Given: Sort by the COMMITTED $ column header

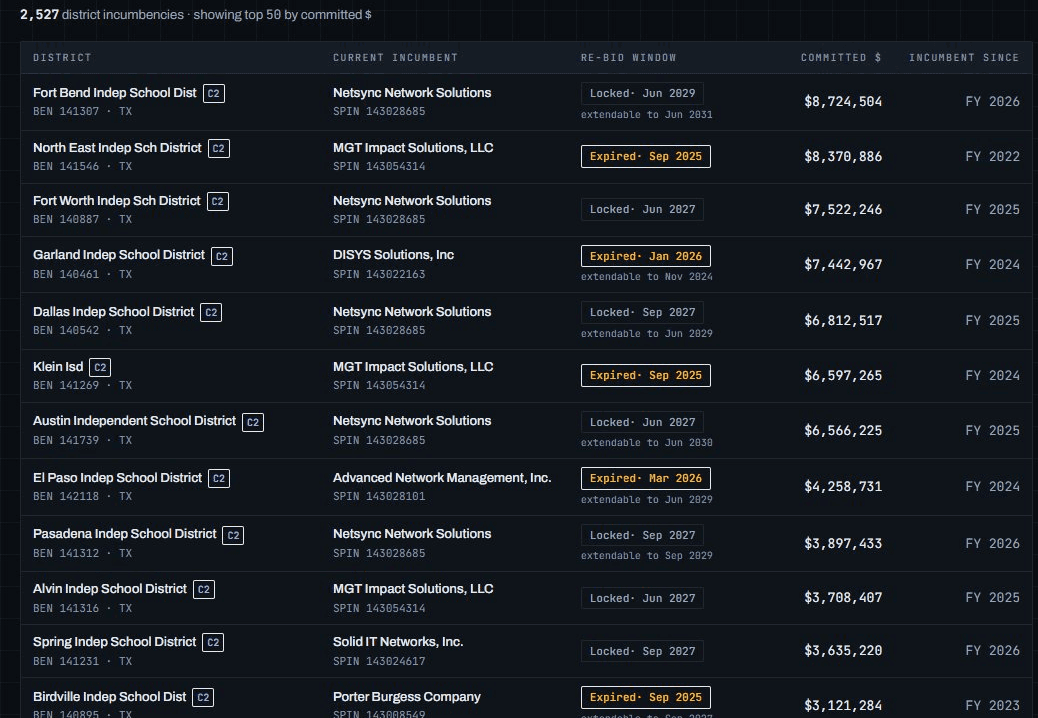Looking at the screenshot, I should [x=841, y=58].
